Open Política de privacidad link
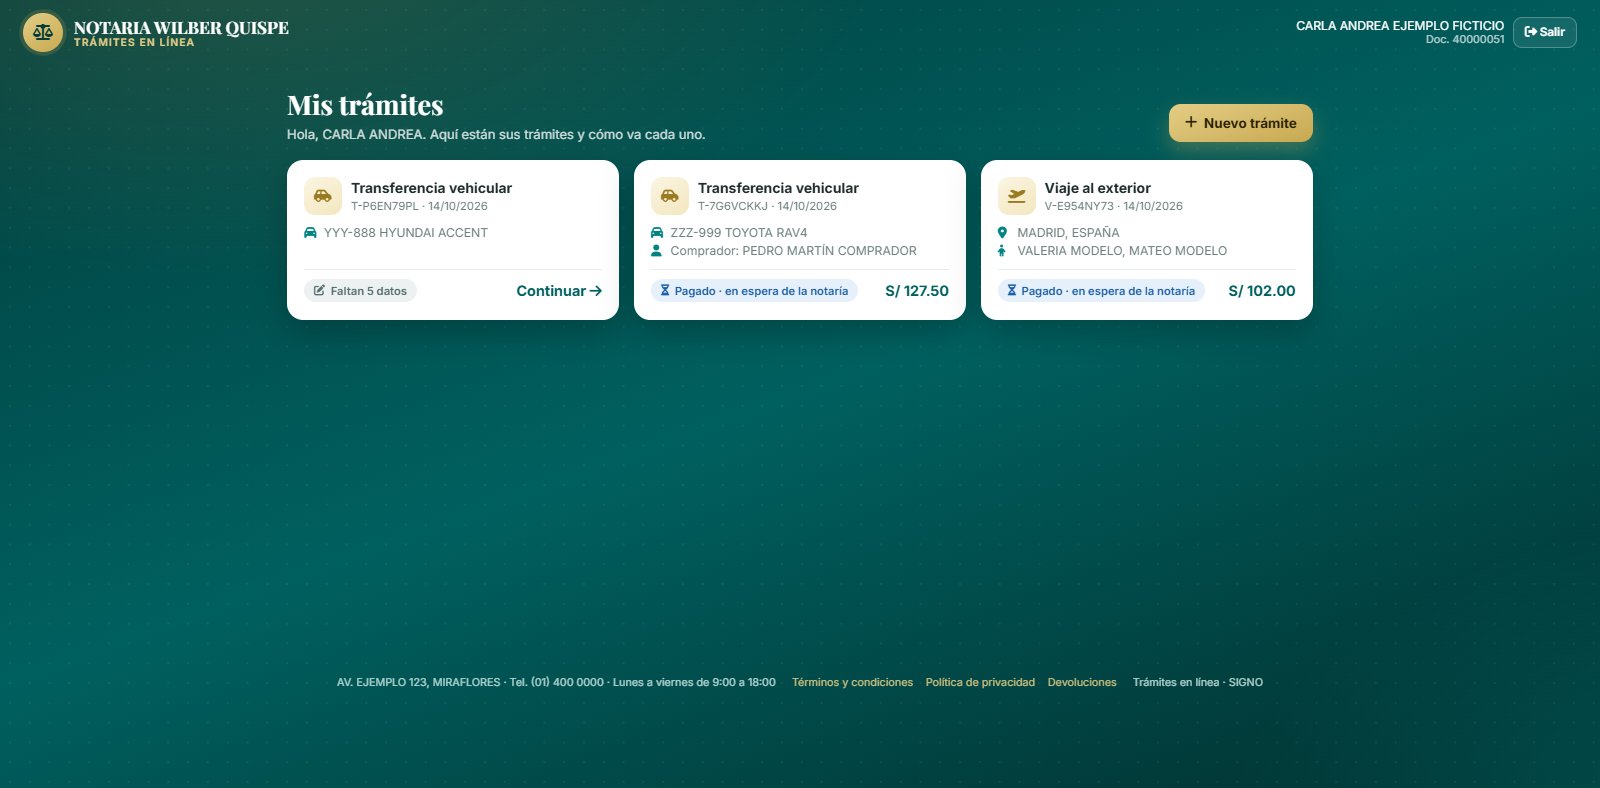 click(x=980, y=682)
